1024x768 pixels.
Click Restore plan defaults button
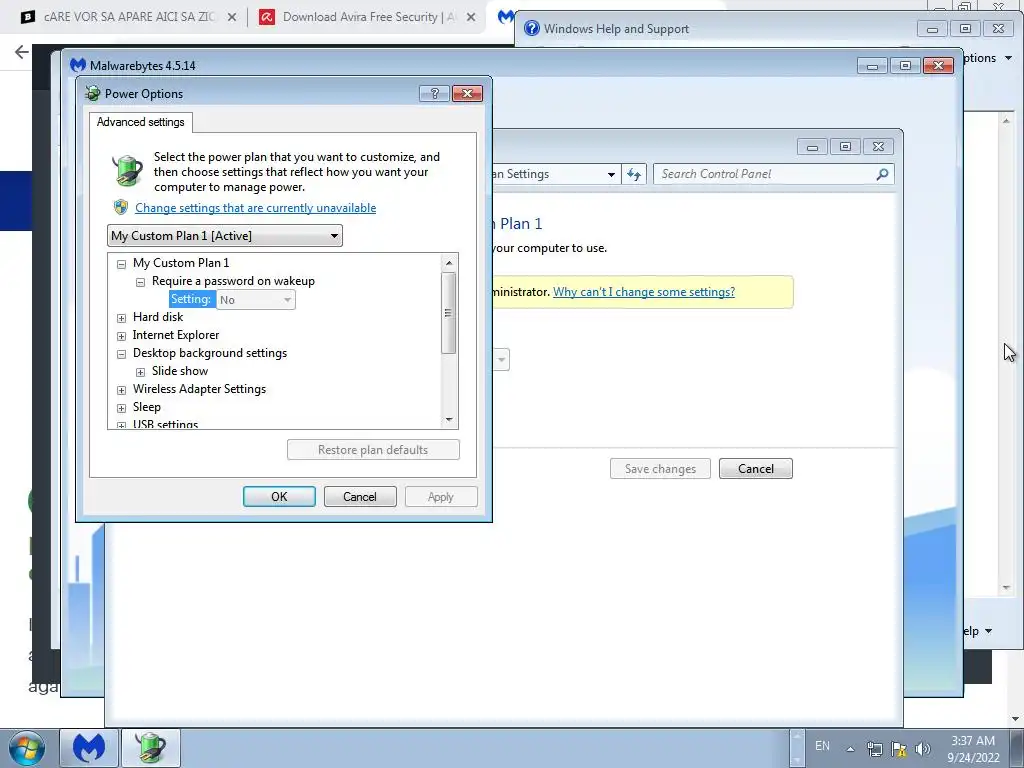click(x=373, y=449)
